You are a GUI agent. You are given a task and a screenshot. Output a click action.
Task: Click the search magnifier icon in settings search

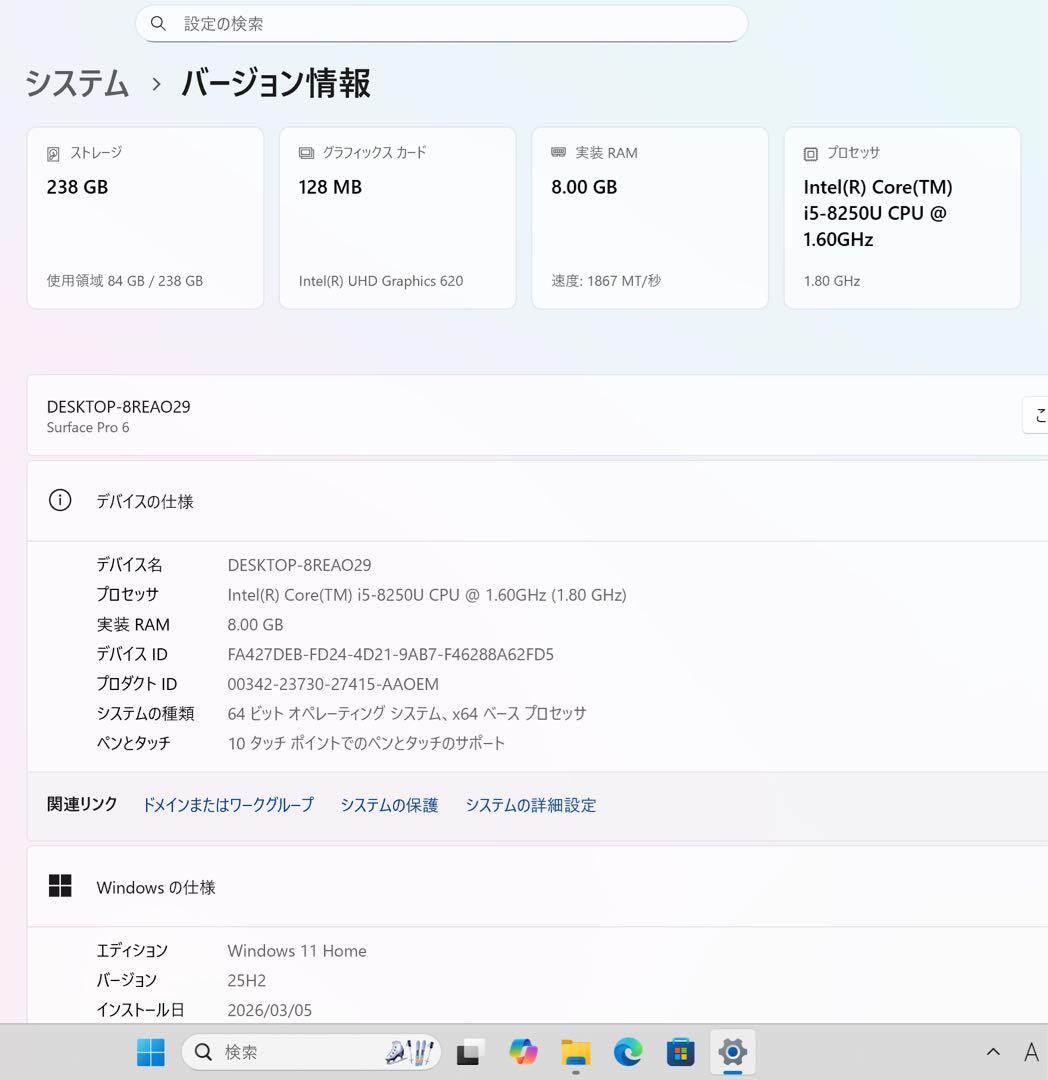pos(158,23)
